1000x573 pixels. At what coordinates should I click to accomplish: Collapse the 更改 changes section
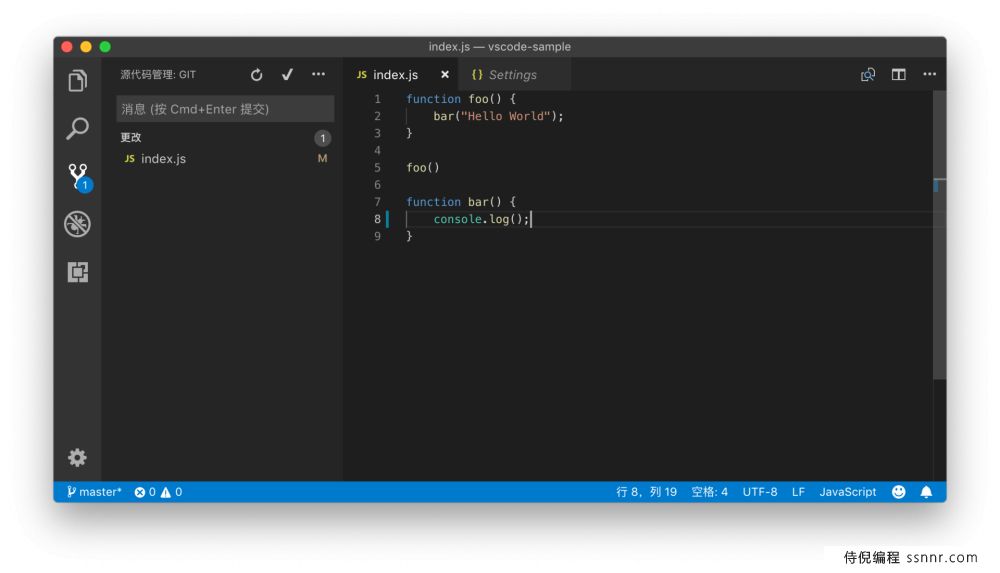coord(131,137)
